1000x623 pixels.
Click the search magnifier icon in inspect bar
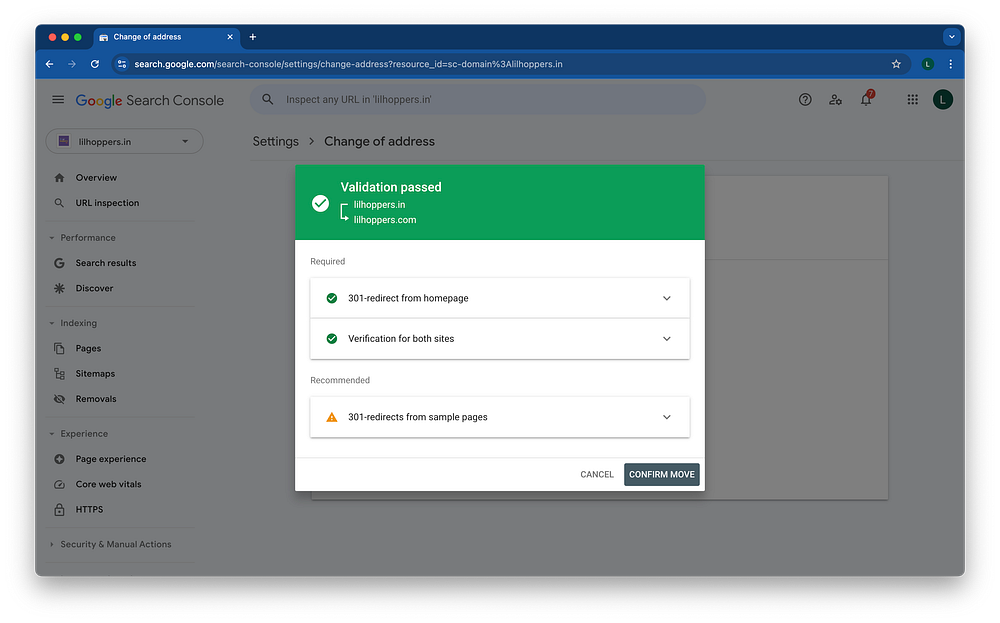(x=268, y=99)
